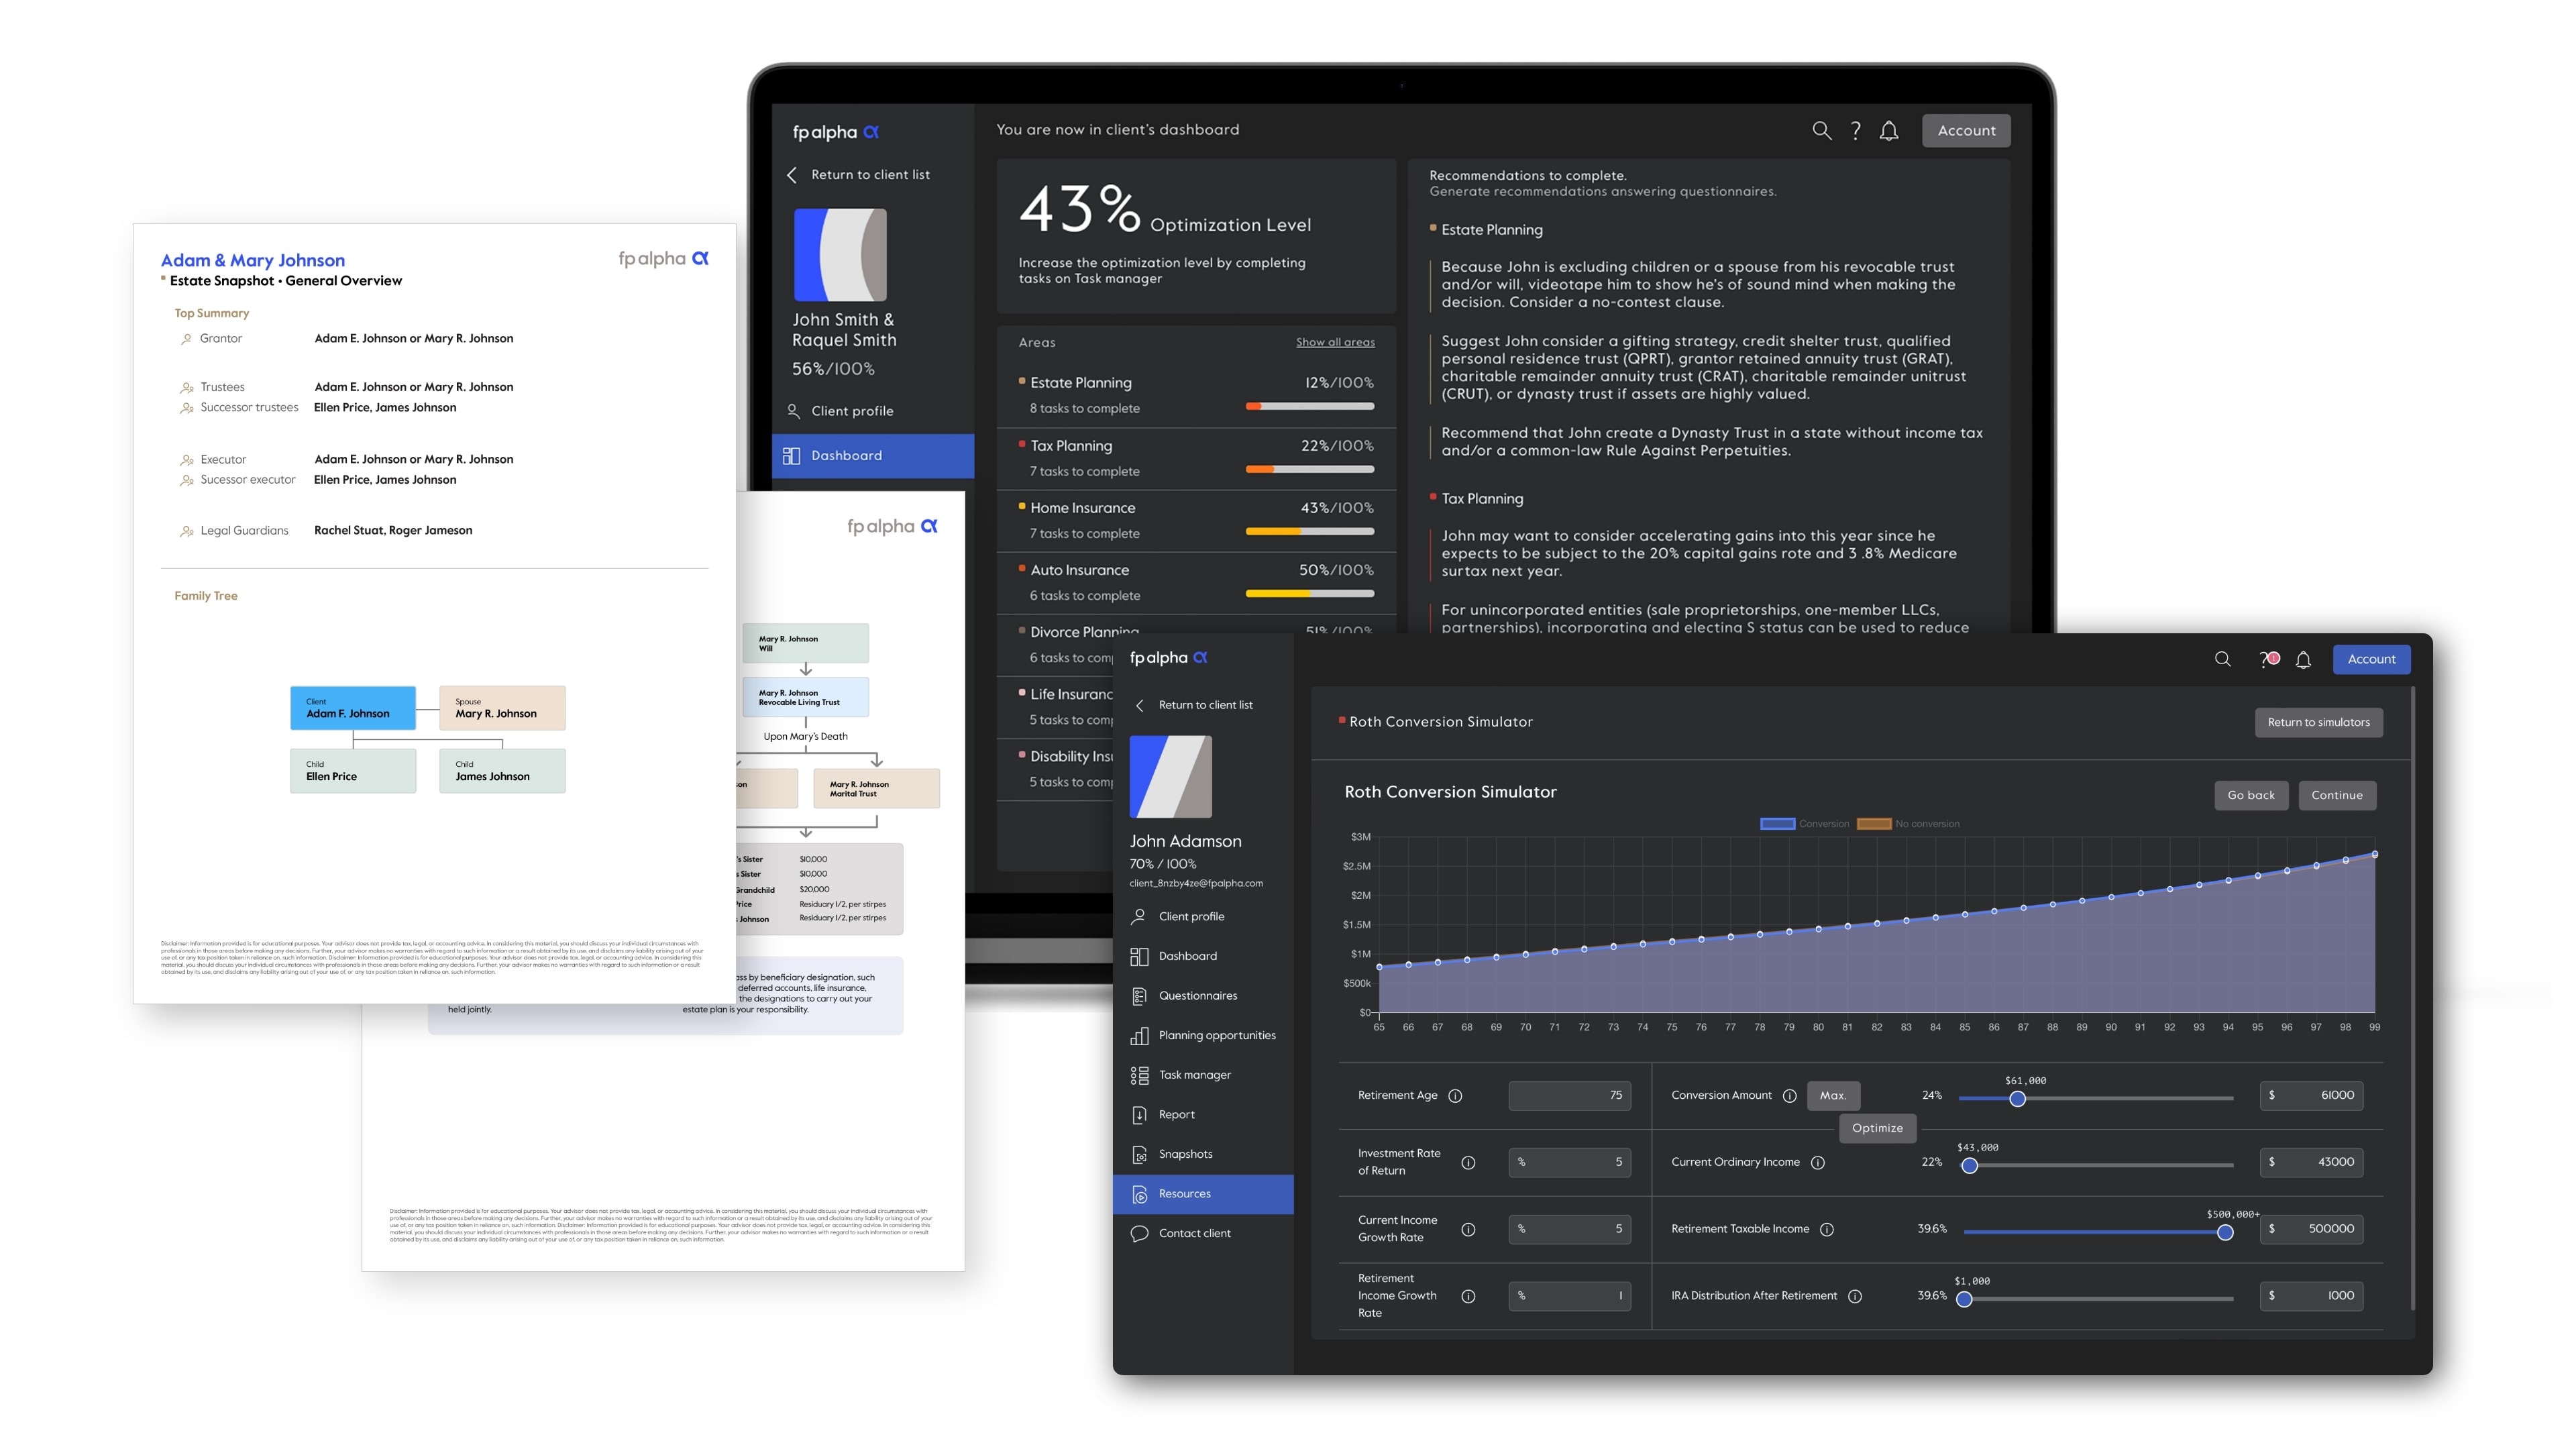Click Current Ordinary Income dollar input

tap(2311, 1162)
